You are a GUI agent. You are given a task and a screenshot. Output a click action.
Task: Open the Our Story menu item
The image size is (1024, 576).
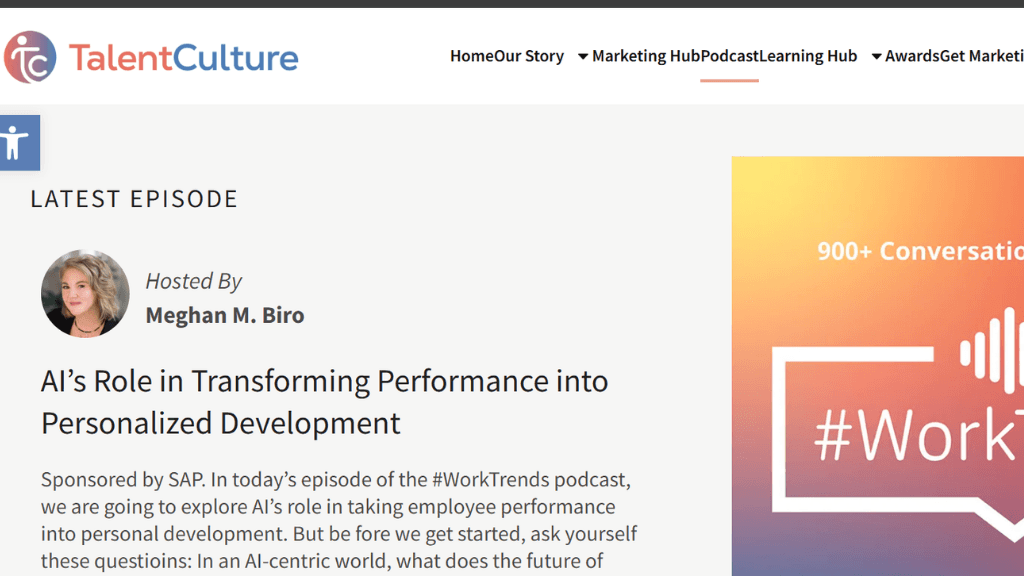[x=528, y=56]
